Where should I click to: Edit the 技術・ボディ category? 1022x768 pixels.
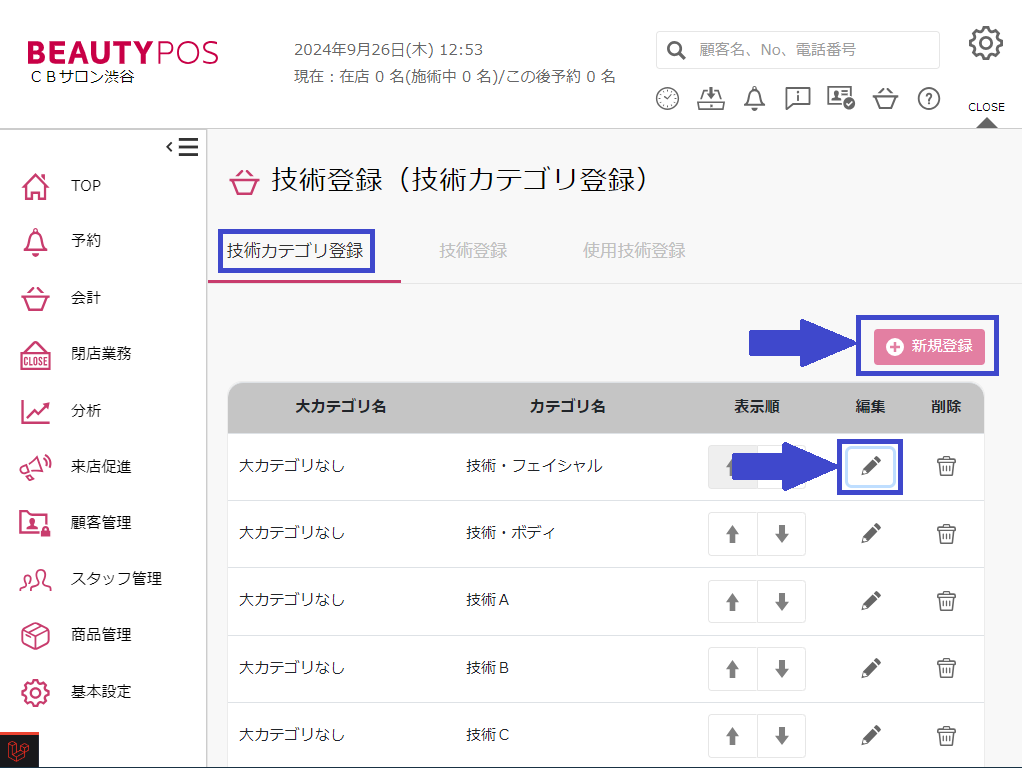pyautogui.click(x=871, y=534)
